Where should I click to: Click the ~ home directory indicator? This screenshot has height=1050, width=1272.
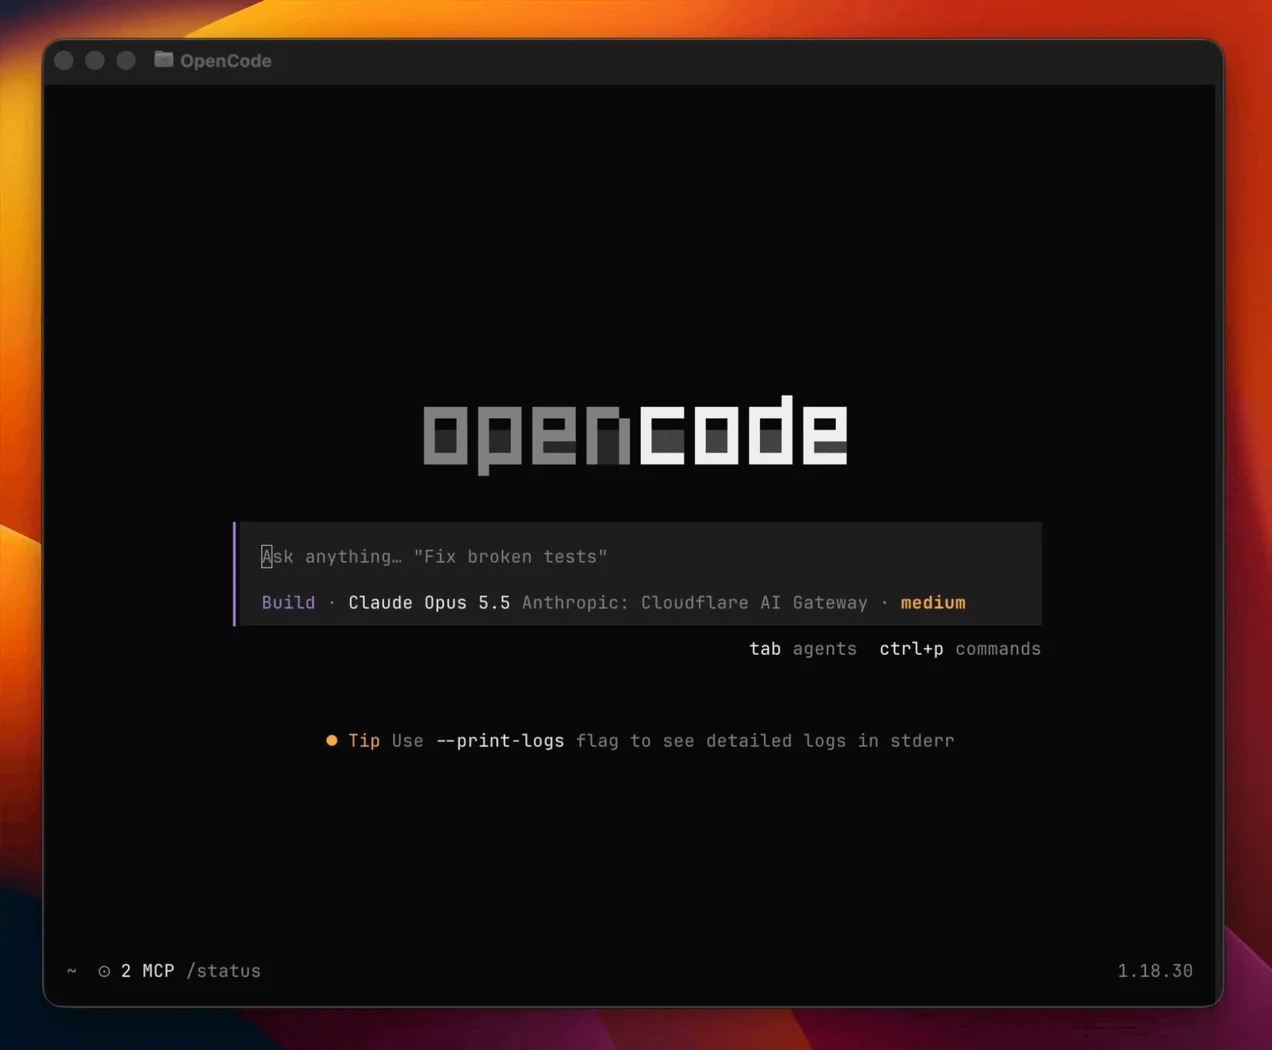tap(72, 971)
